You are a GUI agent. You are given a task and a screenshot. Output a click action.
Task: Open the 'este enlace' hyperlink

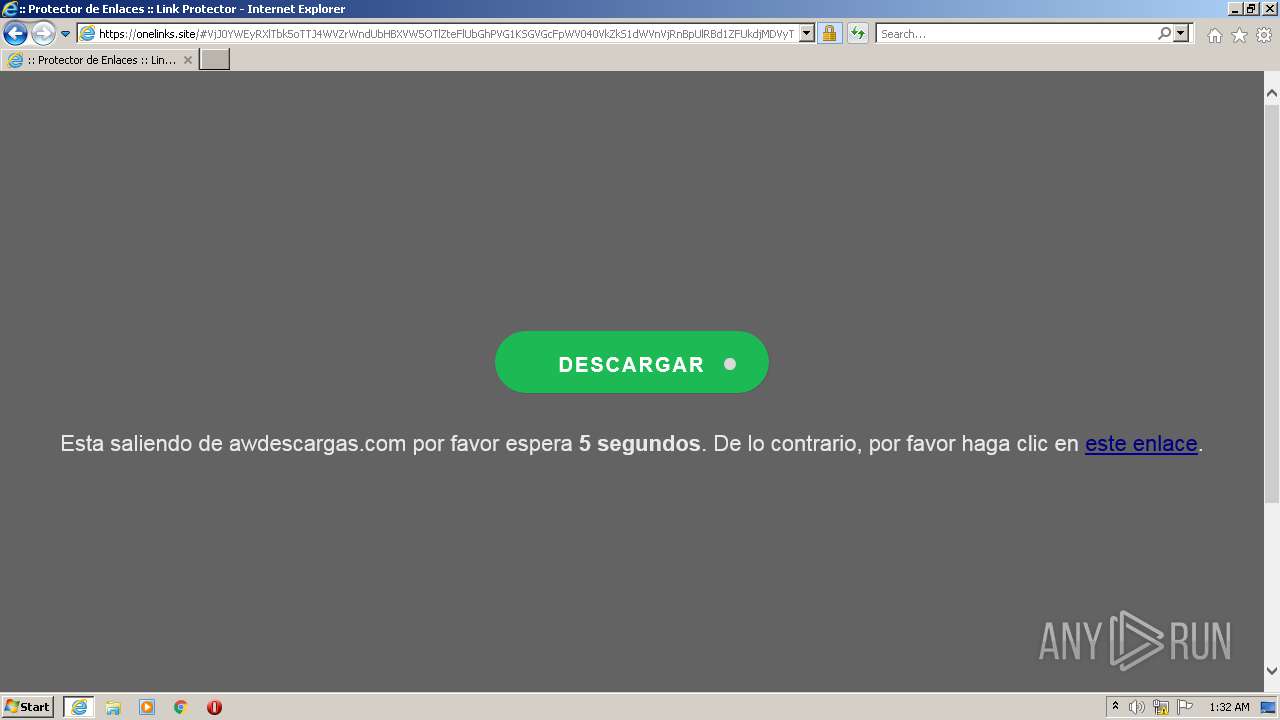1141,443
